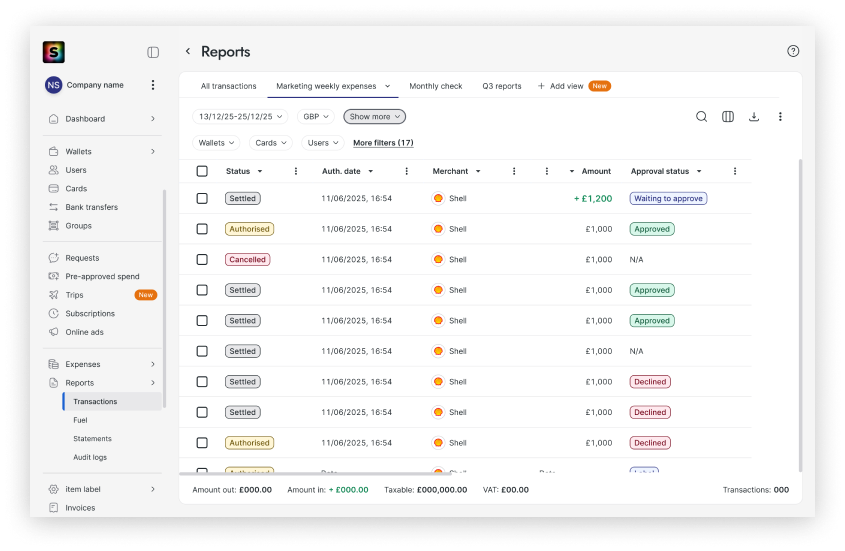Open the help question mark icon

(793, 51)
